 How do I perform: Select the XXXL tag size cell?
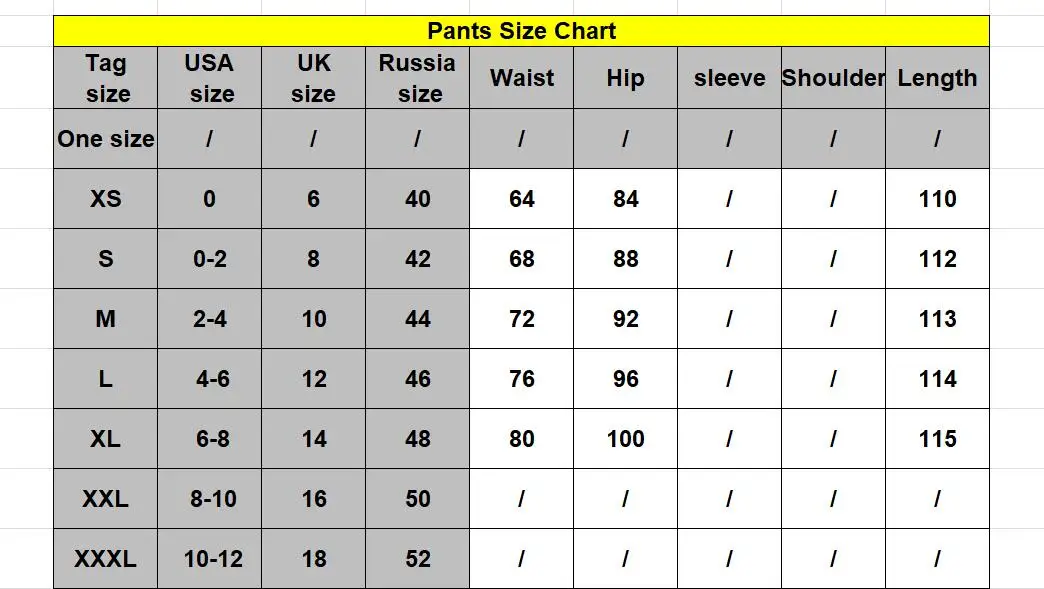pyautogui.click(x=106, y=558)
